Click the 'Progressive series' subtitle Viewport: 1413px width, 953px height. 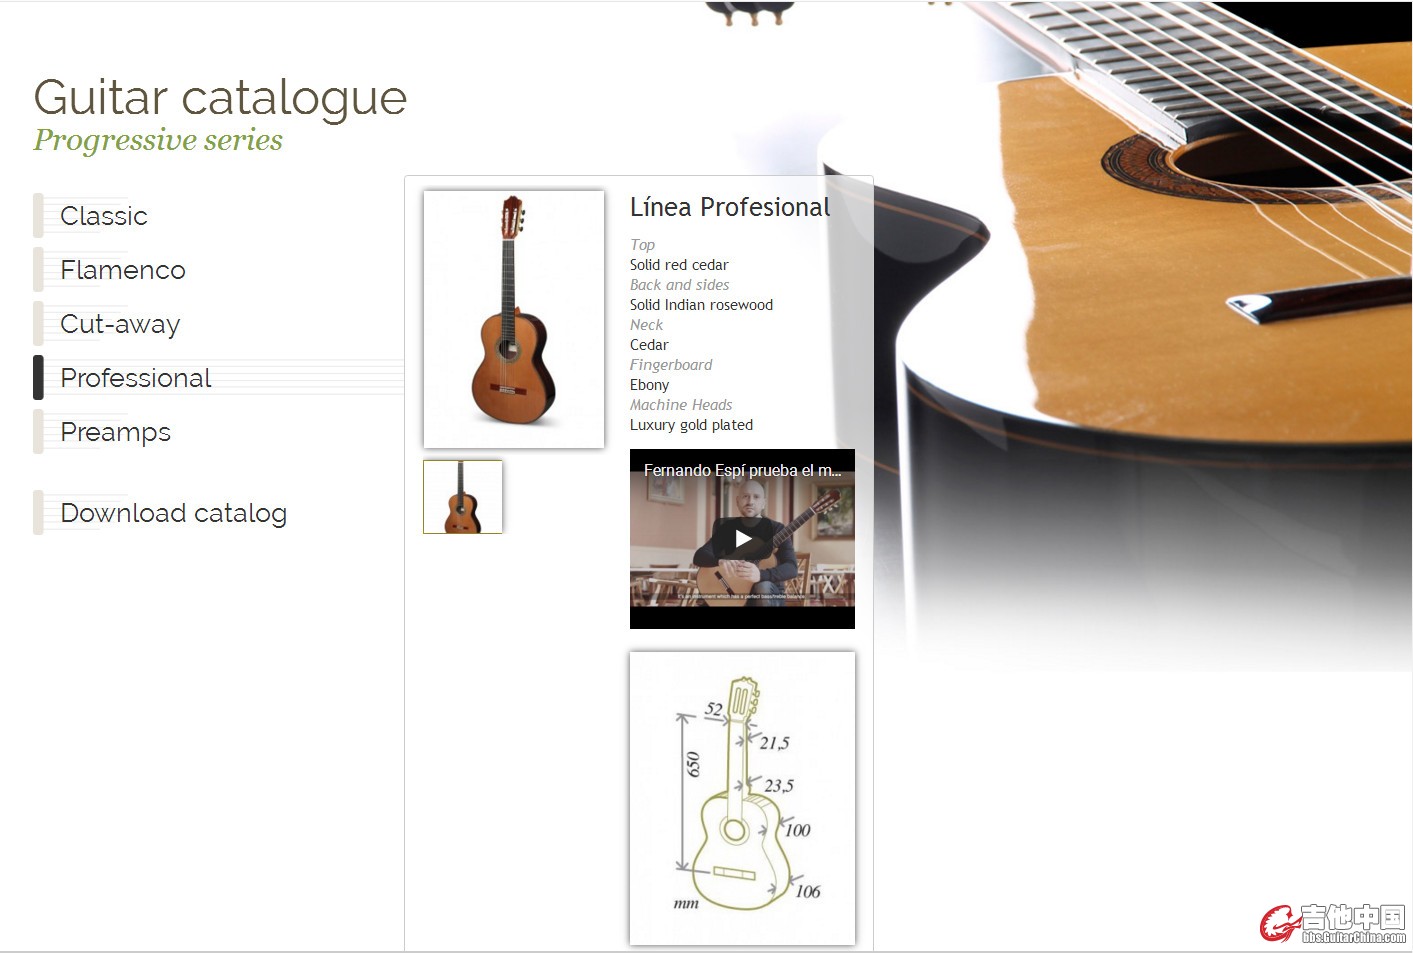[x=158, y=140]
